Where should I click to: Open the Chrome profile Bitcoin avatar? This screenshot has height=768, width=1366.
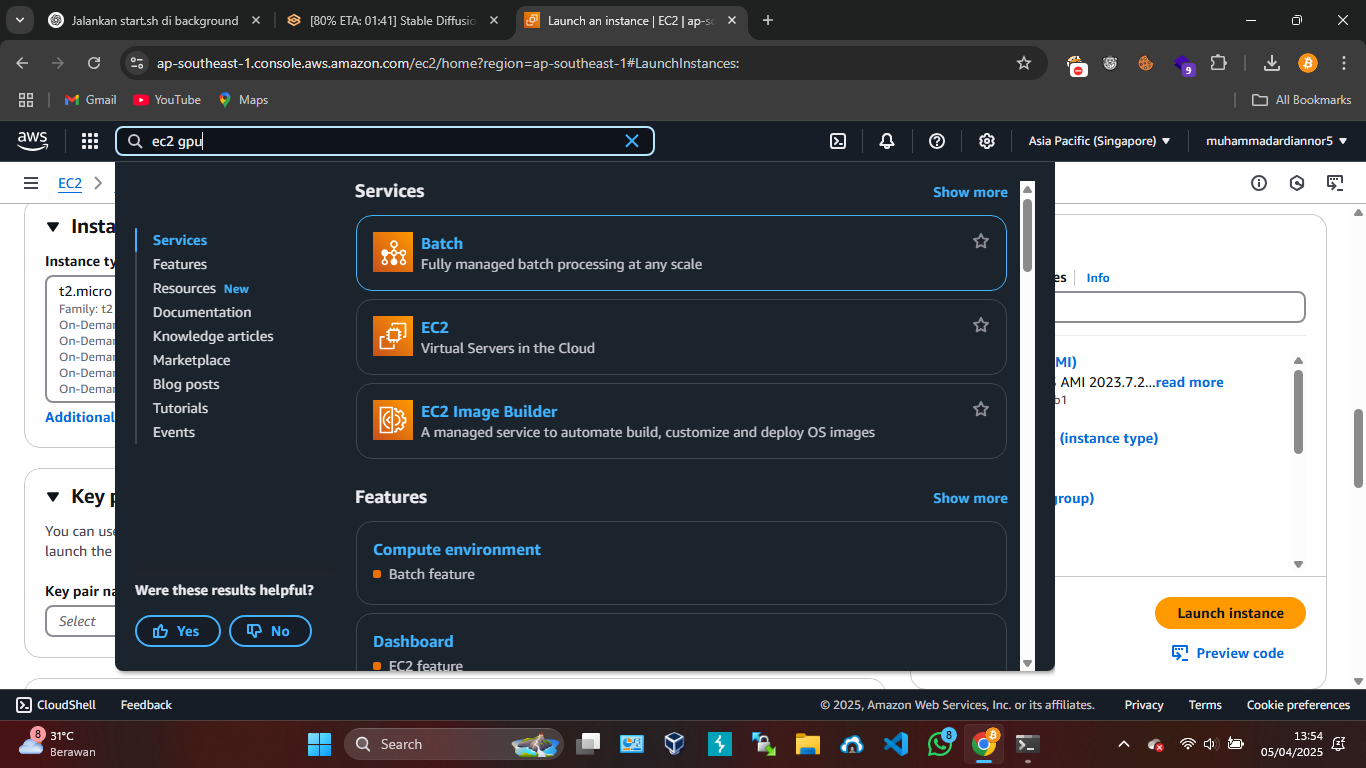(x=1308, y=63)
